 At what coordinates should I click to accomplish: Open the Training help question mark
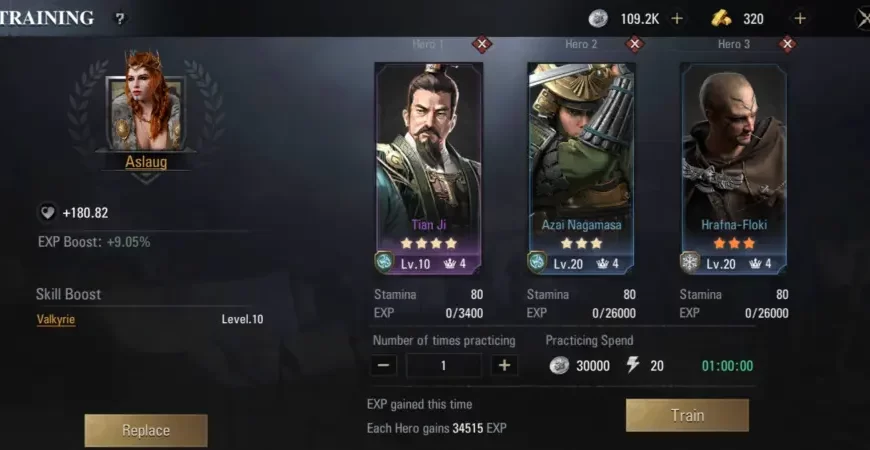(x=119, y=19)
